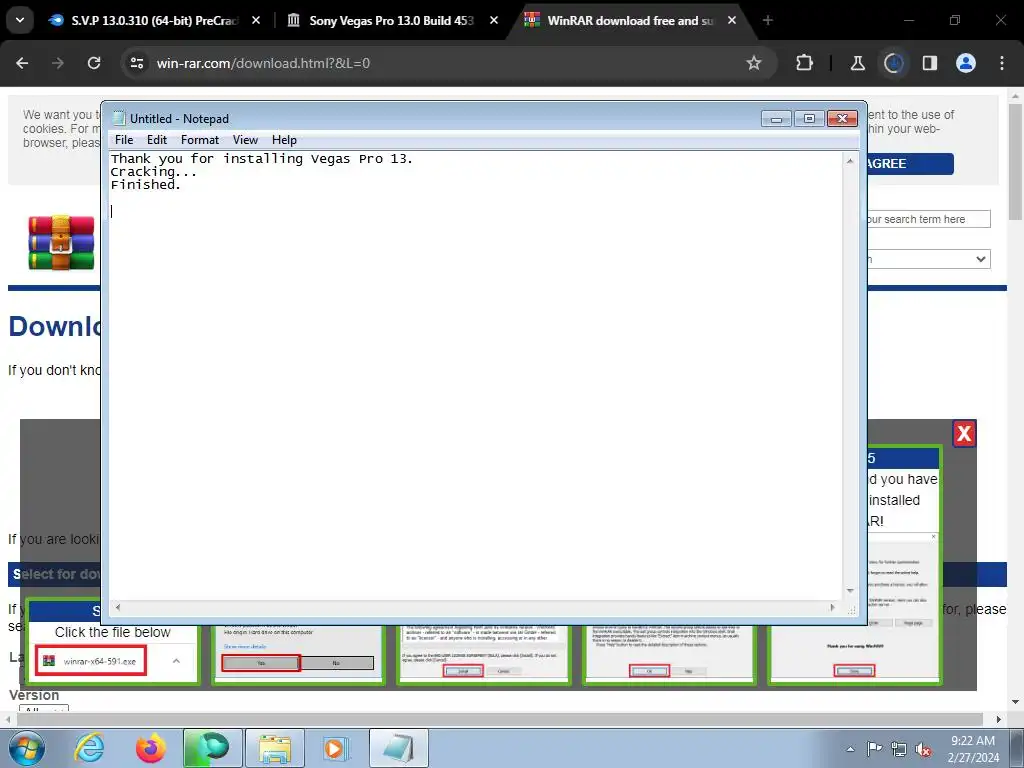Image resolution: width=1024 pixels, height=768 pixels.
Task: Close the WinRAR download tab
Action: (x=732, y=20)
